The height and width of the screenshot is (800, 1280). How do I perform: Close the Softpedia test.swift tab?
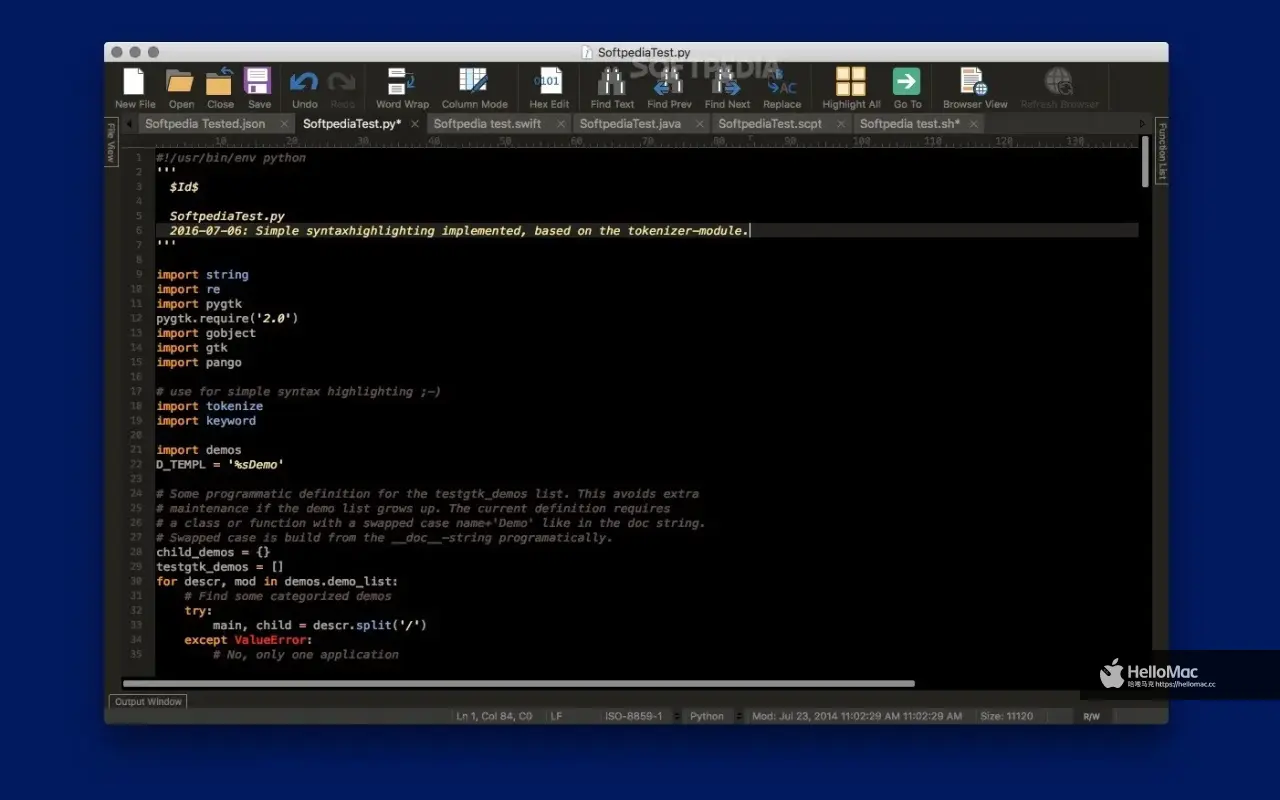[x=561, y=124]
